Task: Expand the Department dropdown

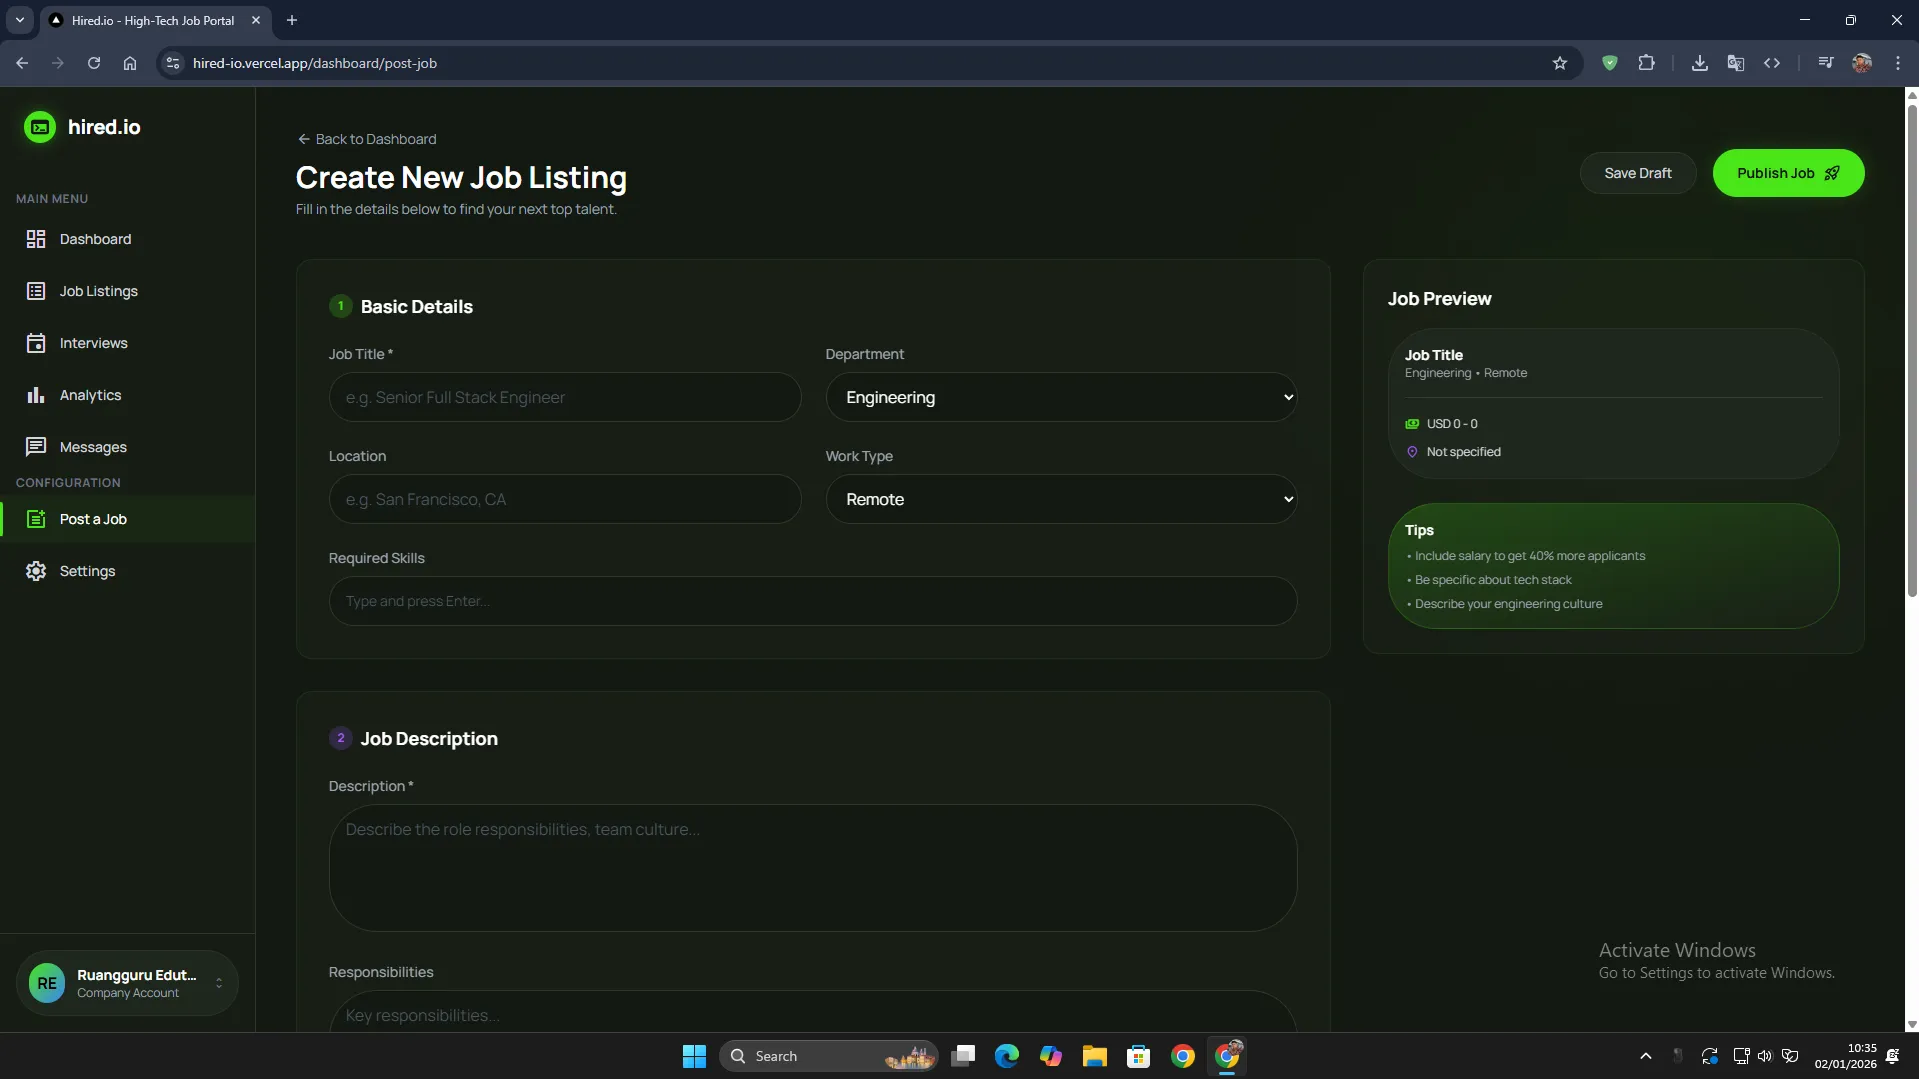Action: 1060,397
